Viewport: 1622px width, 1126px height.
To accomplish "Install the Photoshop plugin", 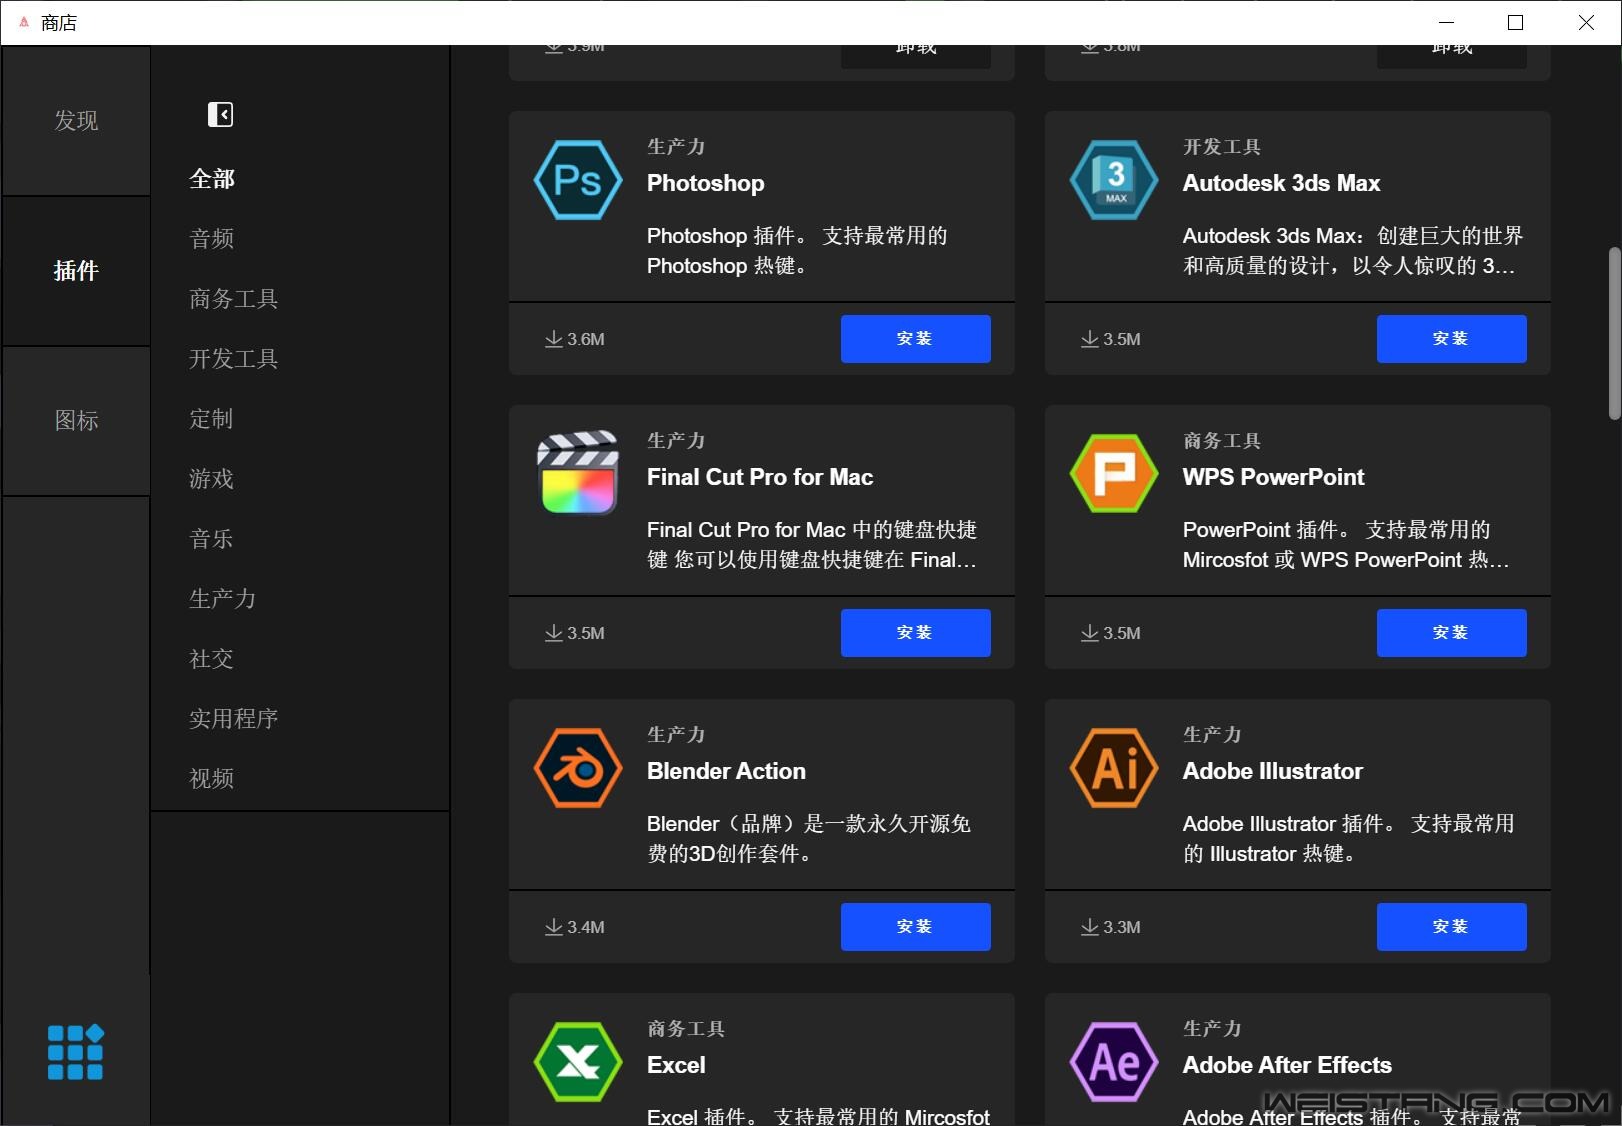I will point(915,339).
